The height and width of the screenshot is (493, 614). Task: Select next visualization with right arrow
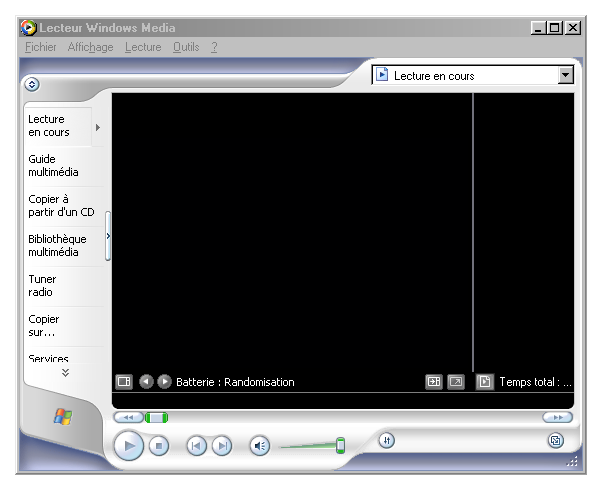pyautogui.click(x=164, y=381)
